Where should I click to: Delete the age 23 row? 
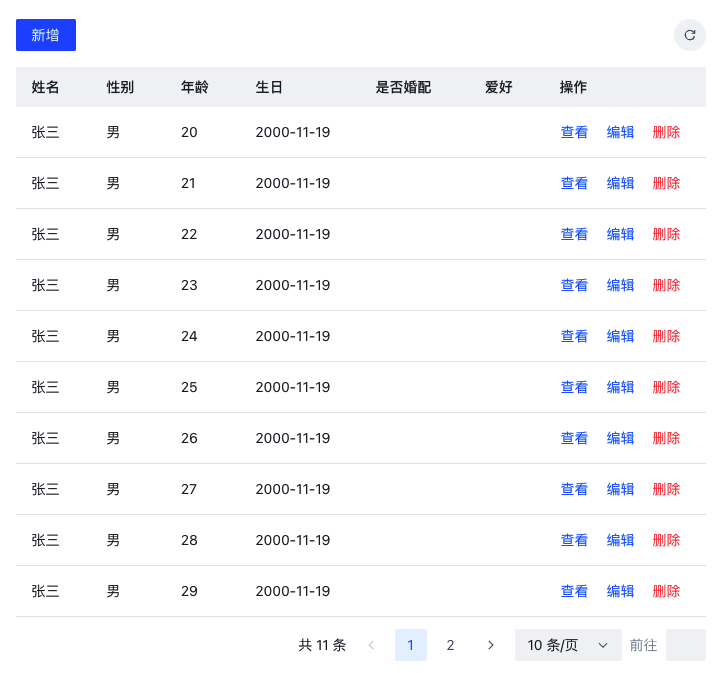(666, 285)
